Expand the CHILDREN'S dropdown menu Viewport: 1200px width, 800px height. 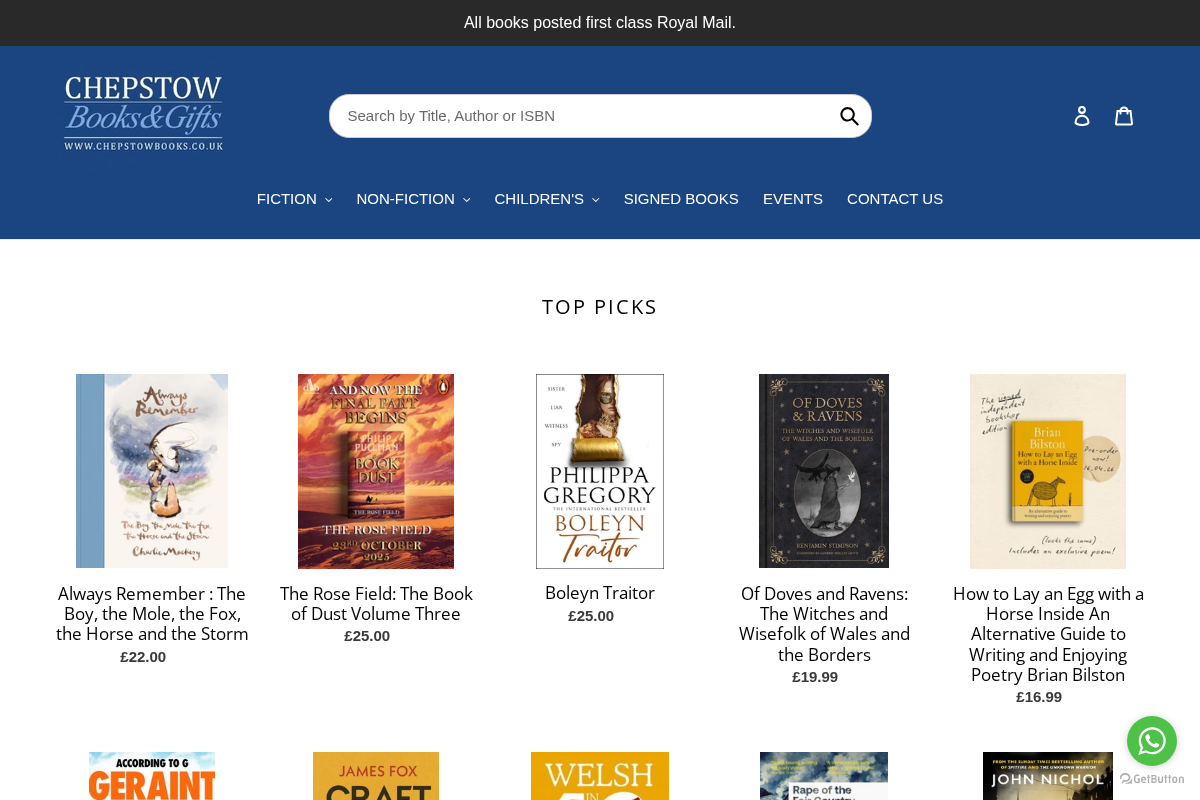click(547, 199)
